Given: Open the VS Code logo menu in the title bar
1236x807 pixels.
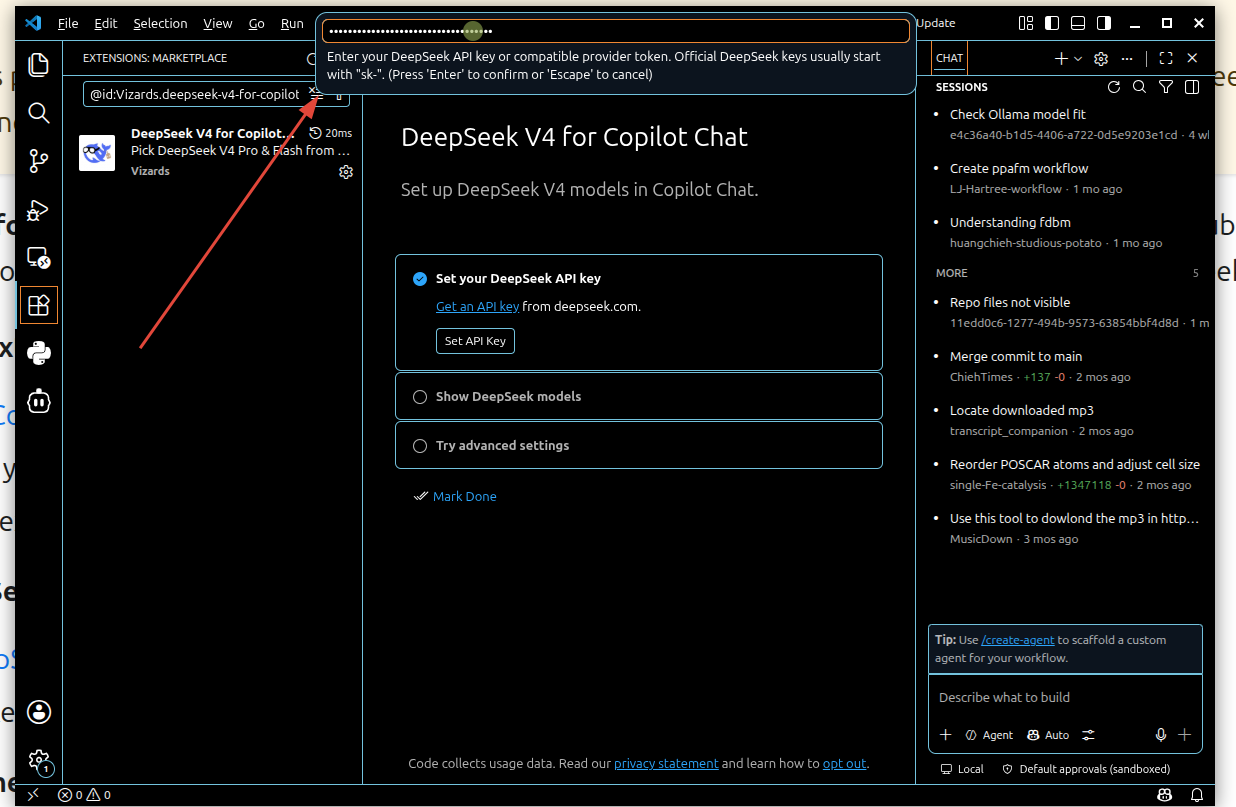Looking at the screenshot, I should point(32,23).
